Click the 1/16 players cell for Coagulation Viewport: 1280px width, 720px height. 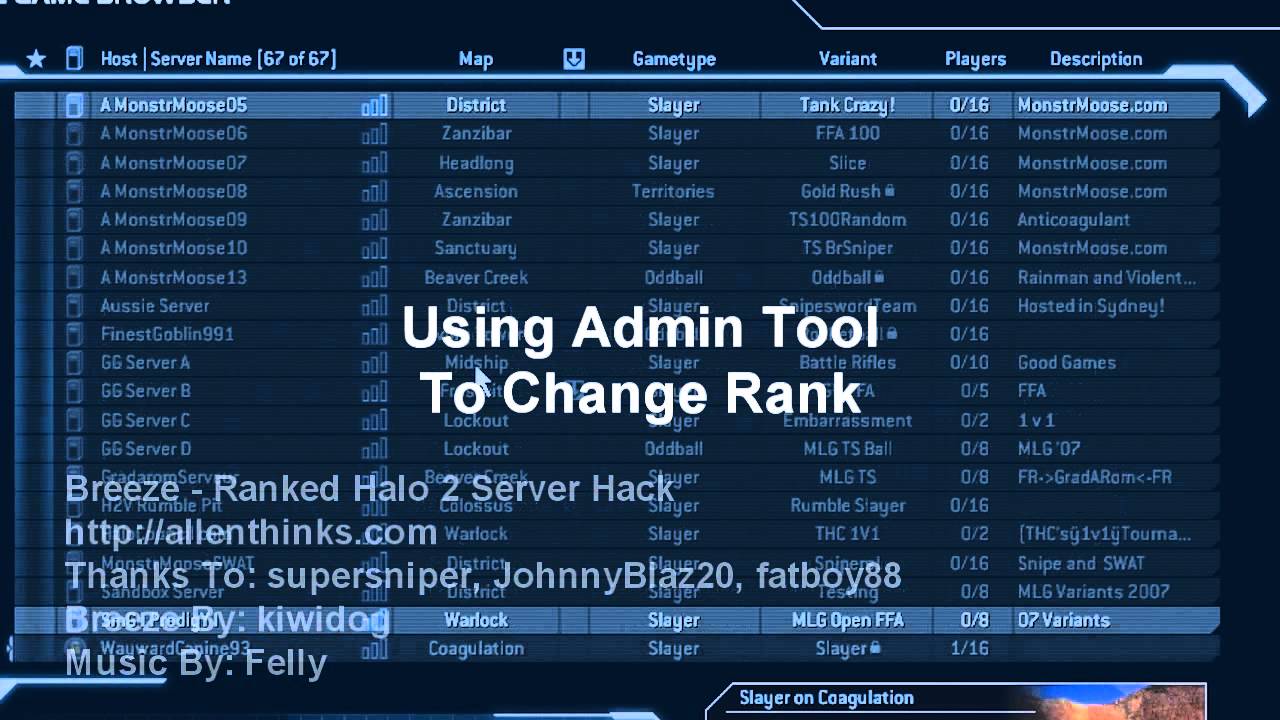(969, 649)
